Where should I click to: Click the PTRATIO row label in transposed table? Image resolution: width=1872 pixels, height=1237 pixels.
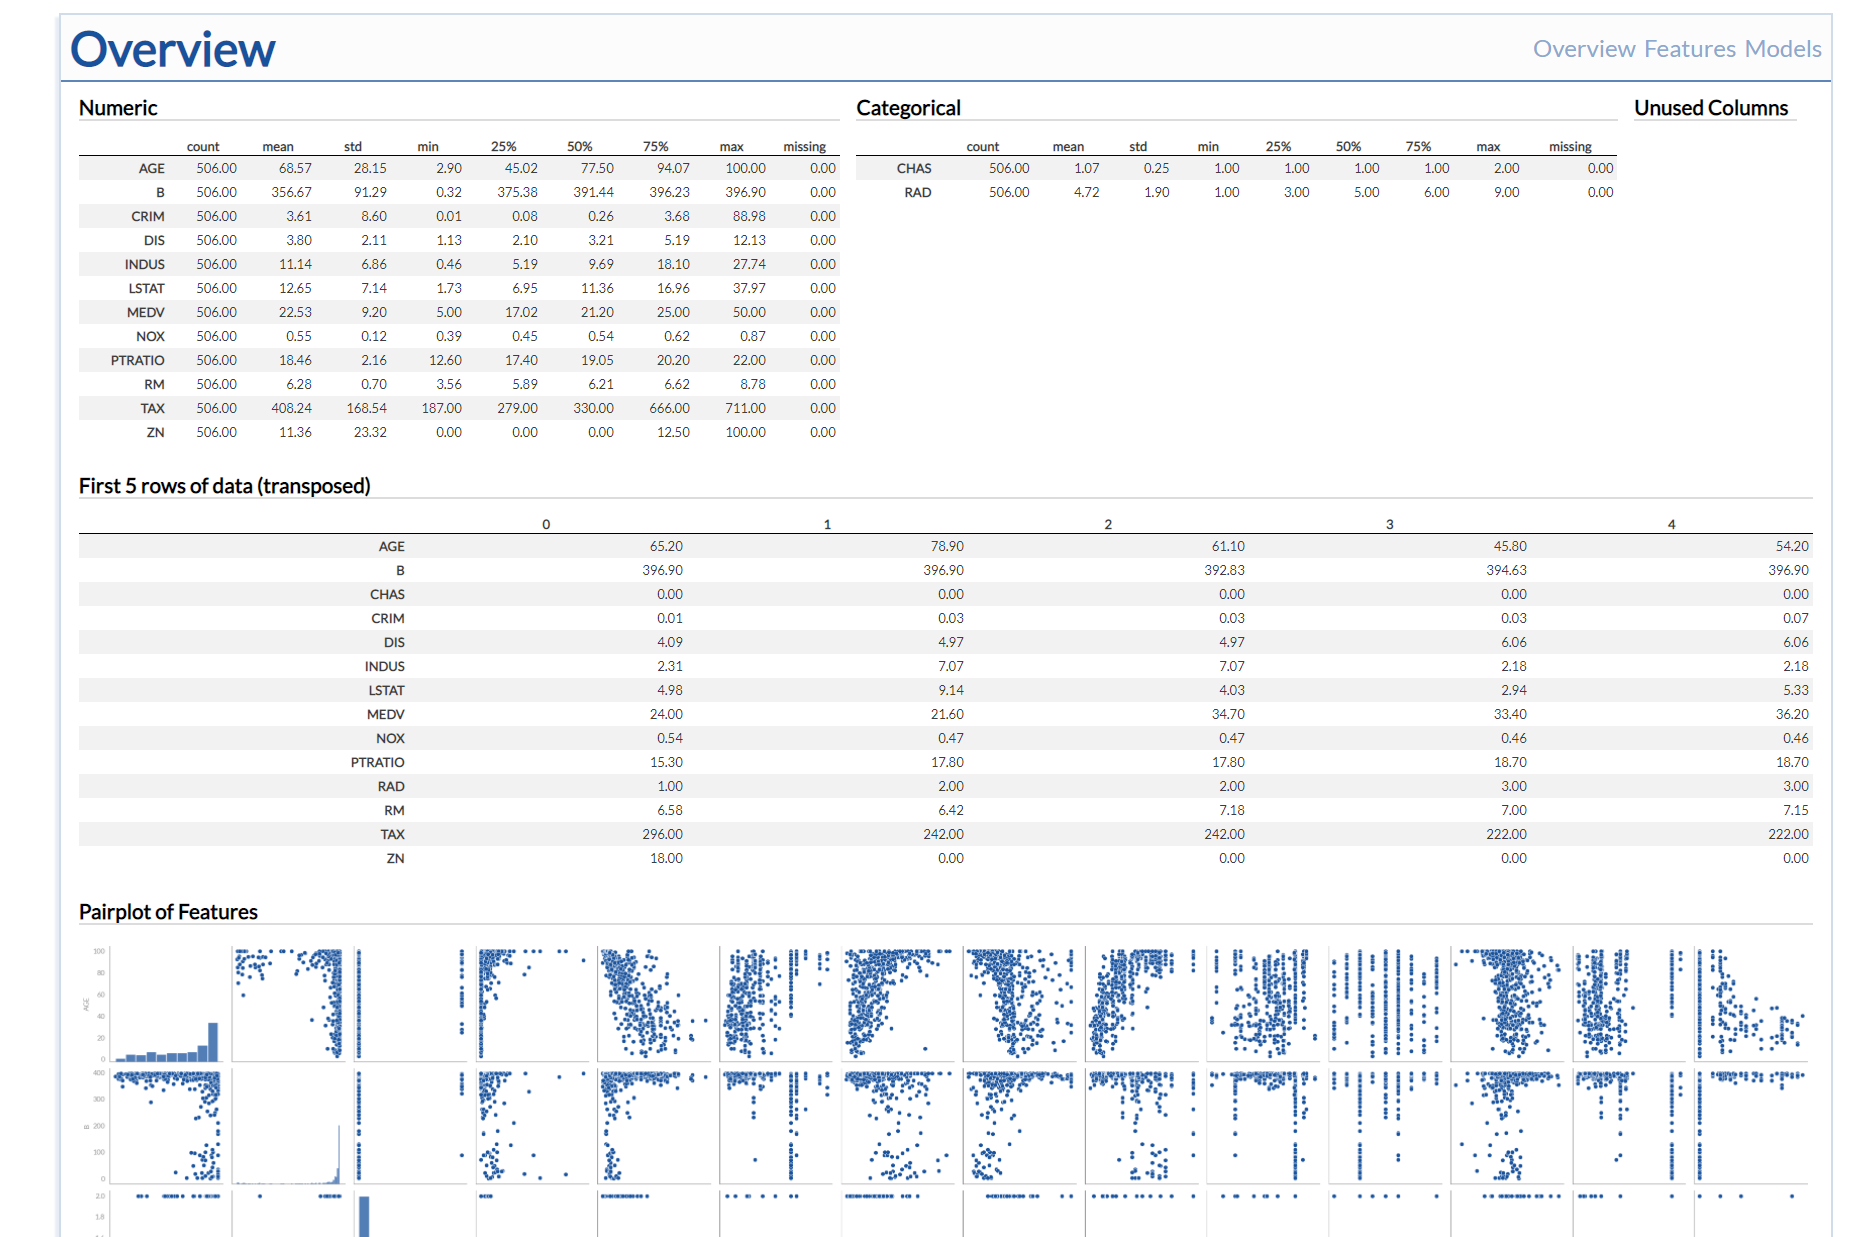point(377,762)
